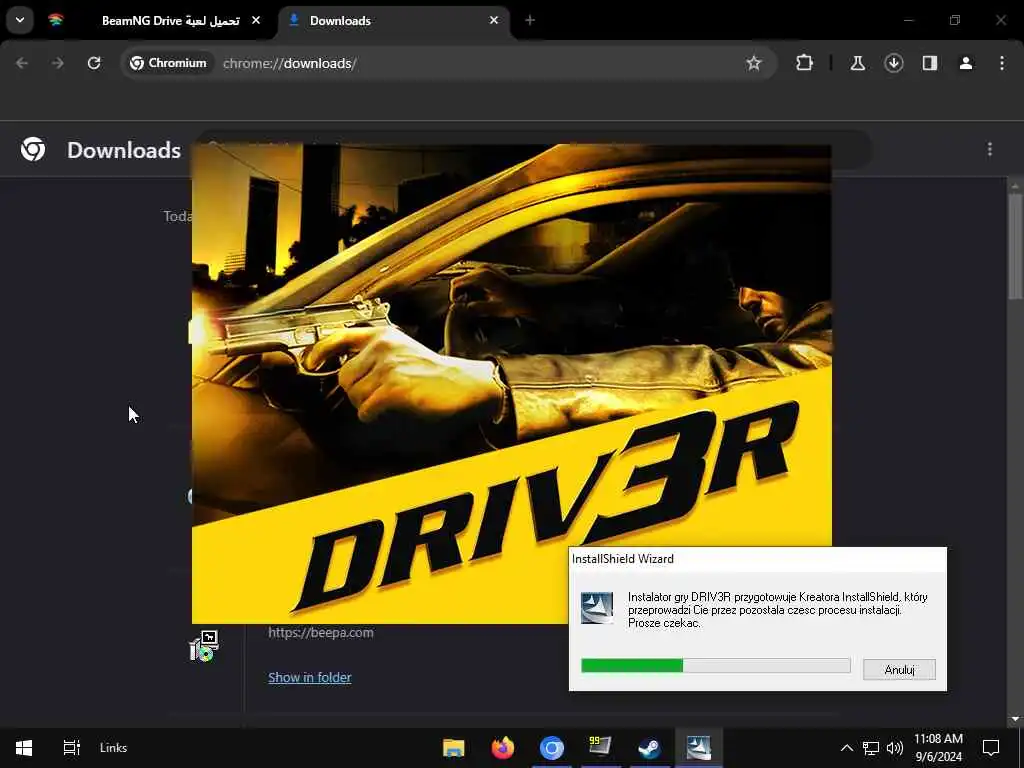Select the Downloads tab
1024x768 pixels.
394,20
